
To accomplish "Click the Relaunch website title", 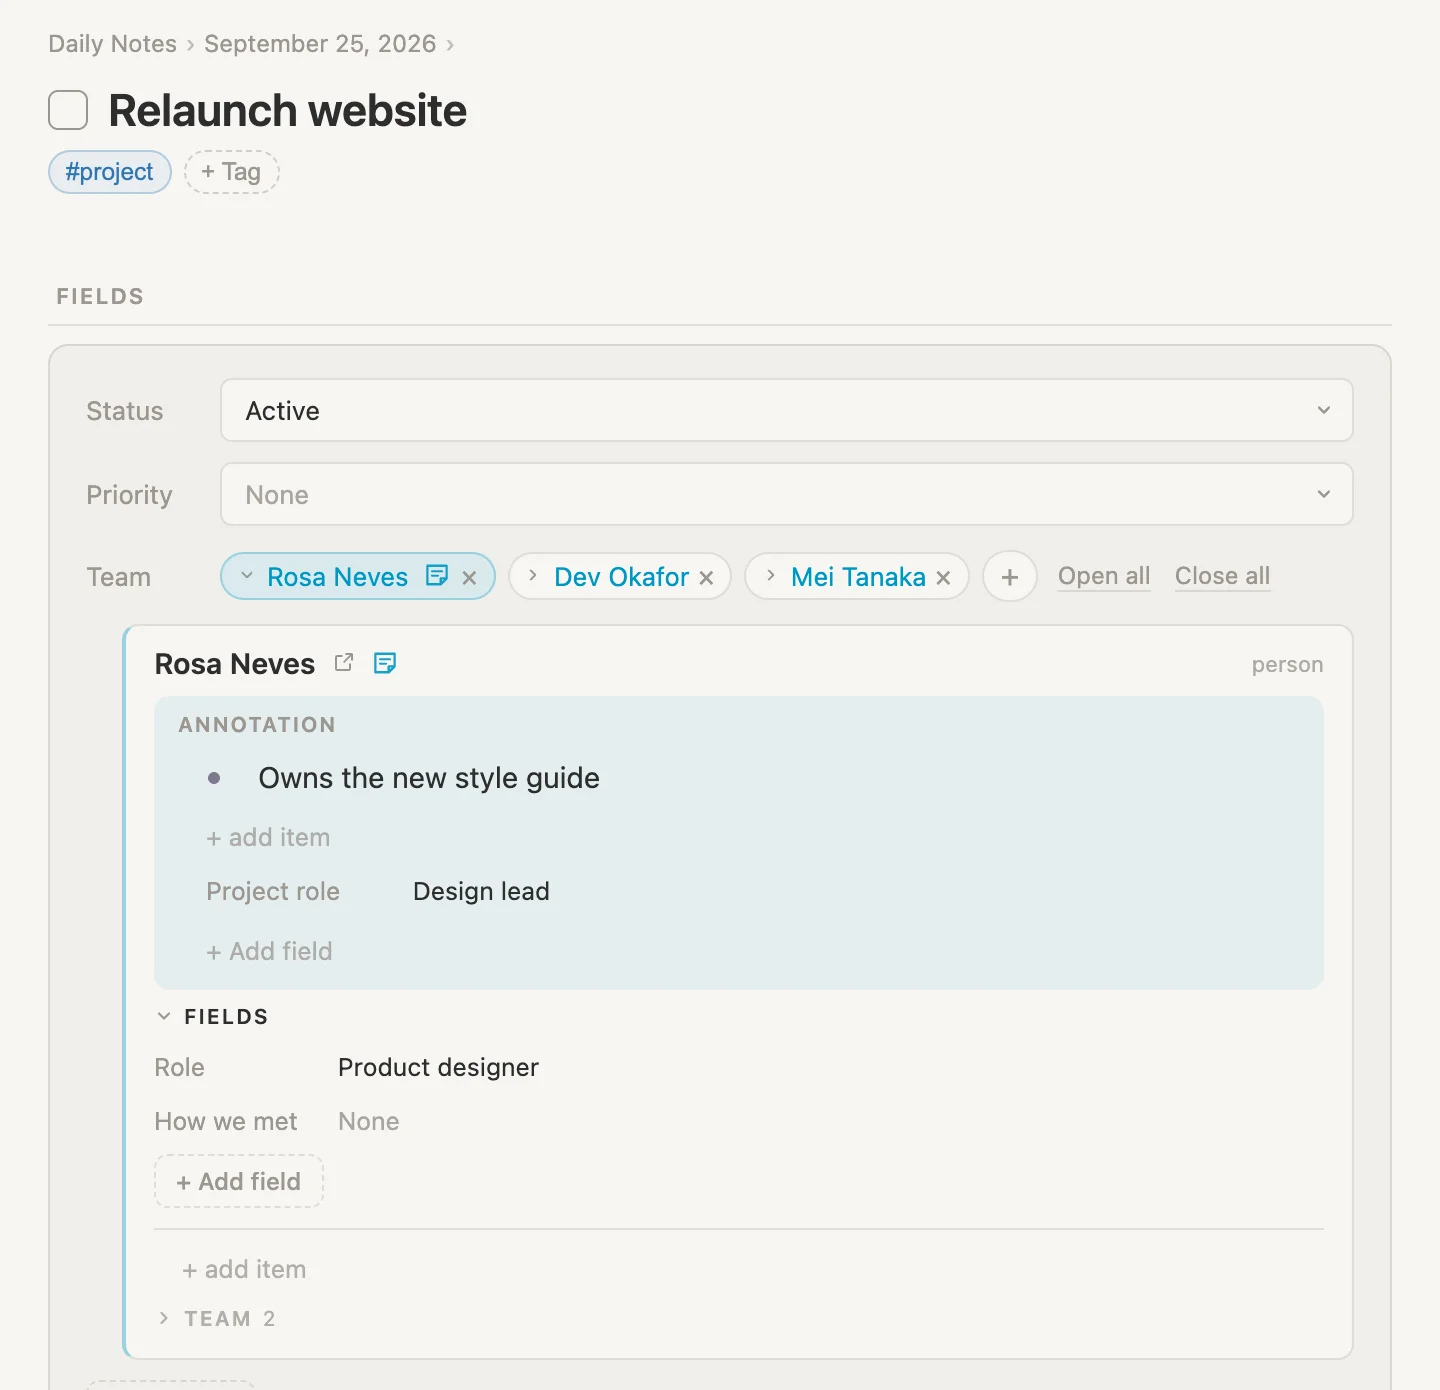I will tap(287, 110).
